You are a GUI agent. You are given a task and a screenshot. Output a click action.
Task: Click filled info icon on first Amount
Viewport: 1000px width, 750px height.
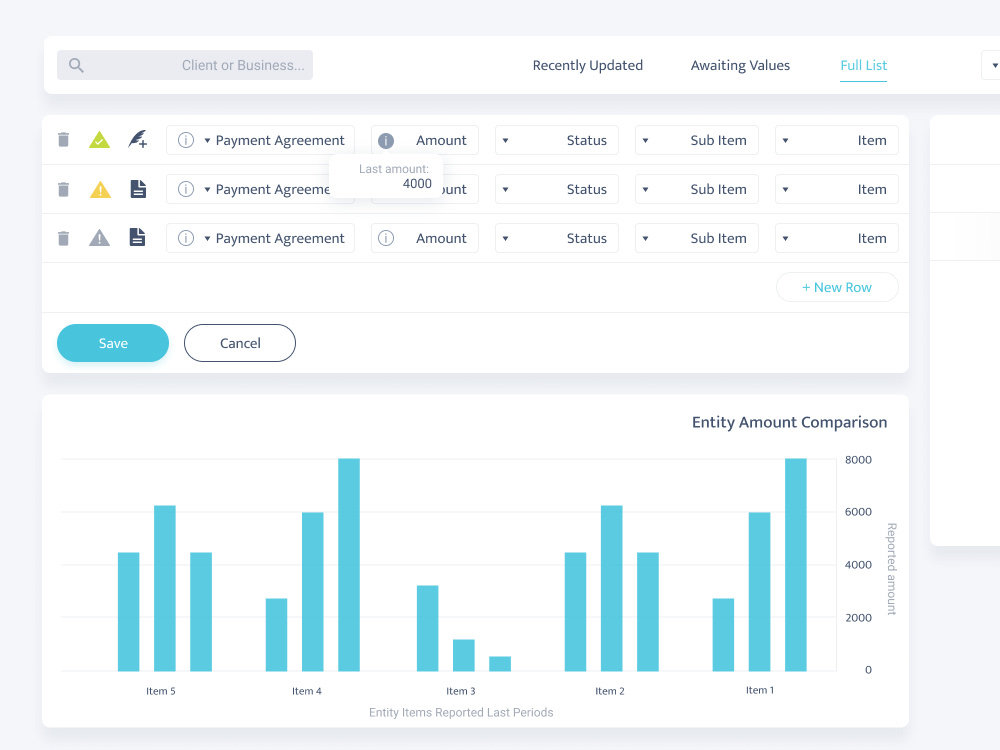pos(386,140)
